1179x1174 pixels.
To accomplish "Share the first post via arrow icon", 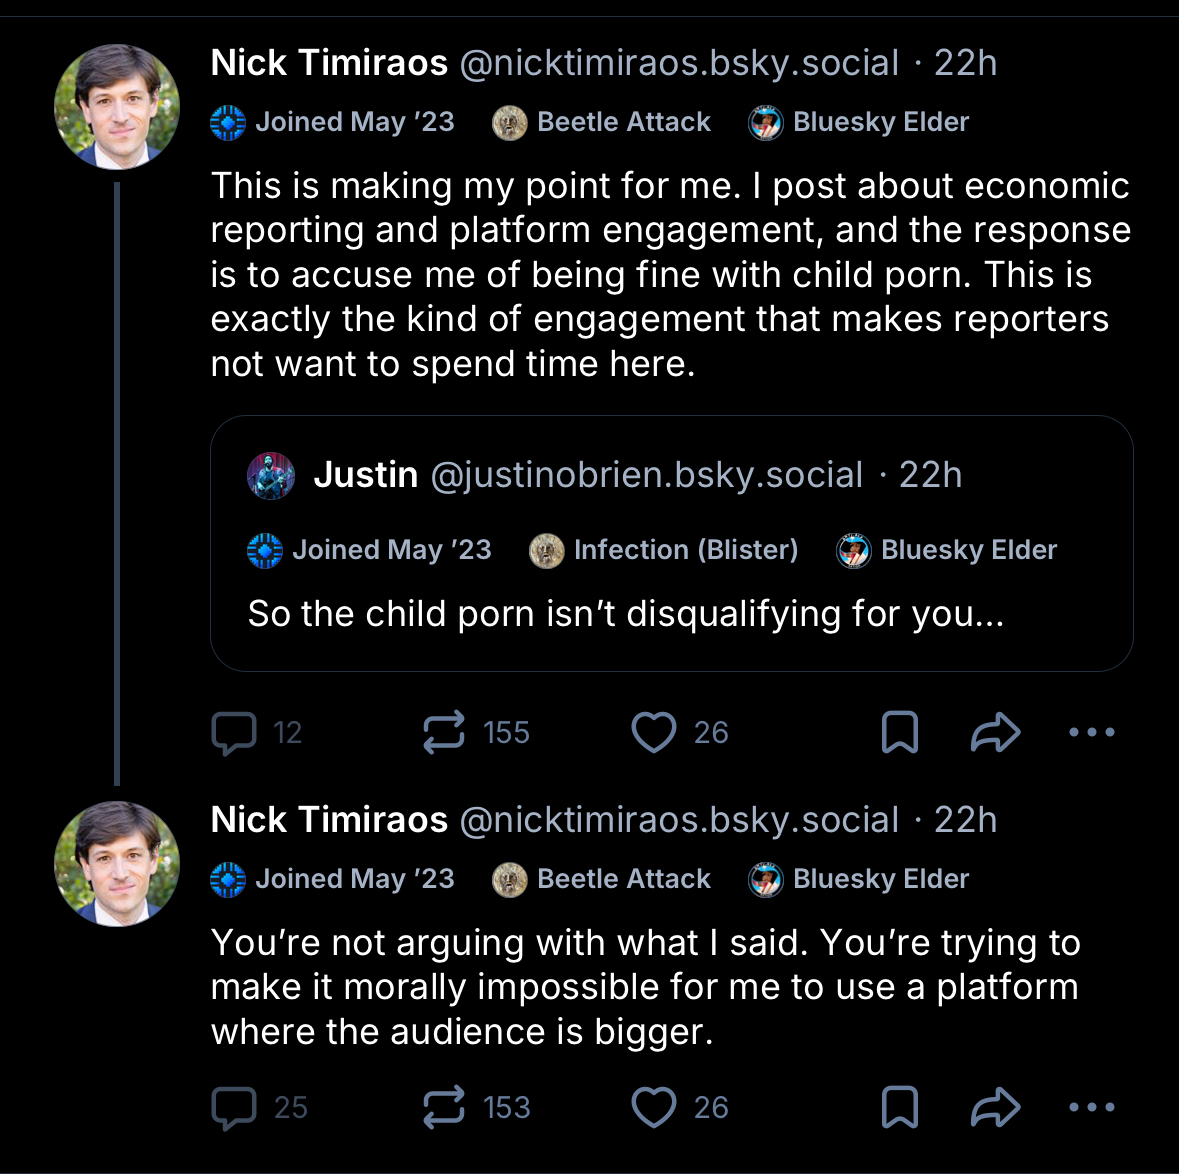I will pyautogui.click(x=995, y=733).
